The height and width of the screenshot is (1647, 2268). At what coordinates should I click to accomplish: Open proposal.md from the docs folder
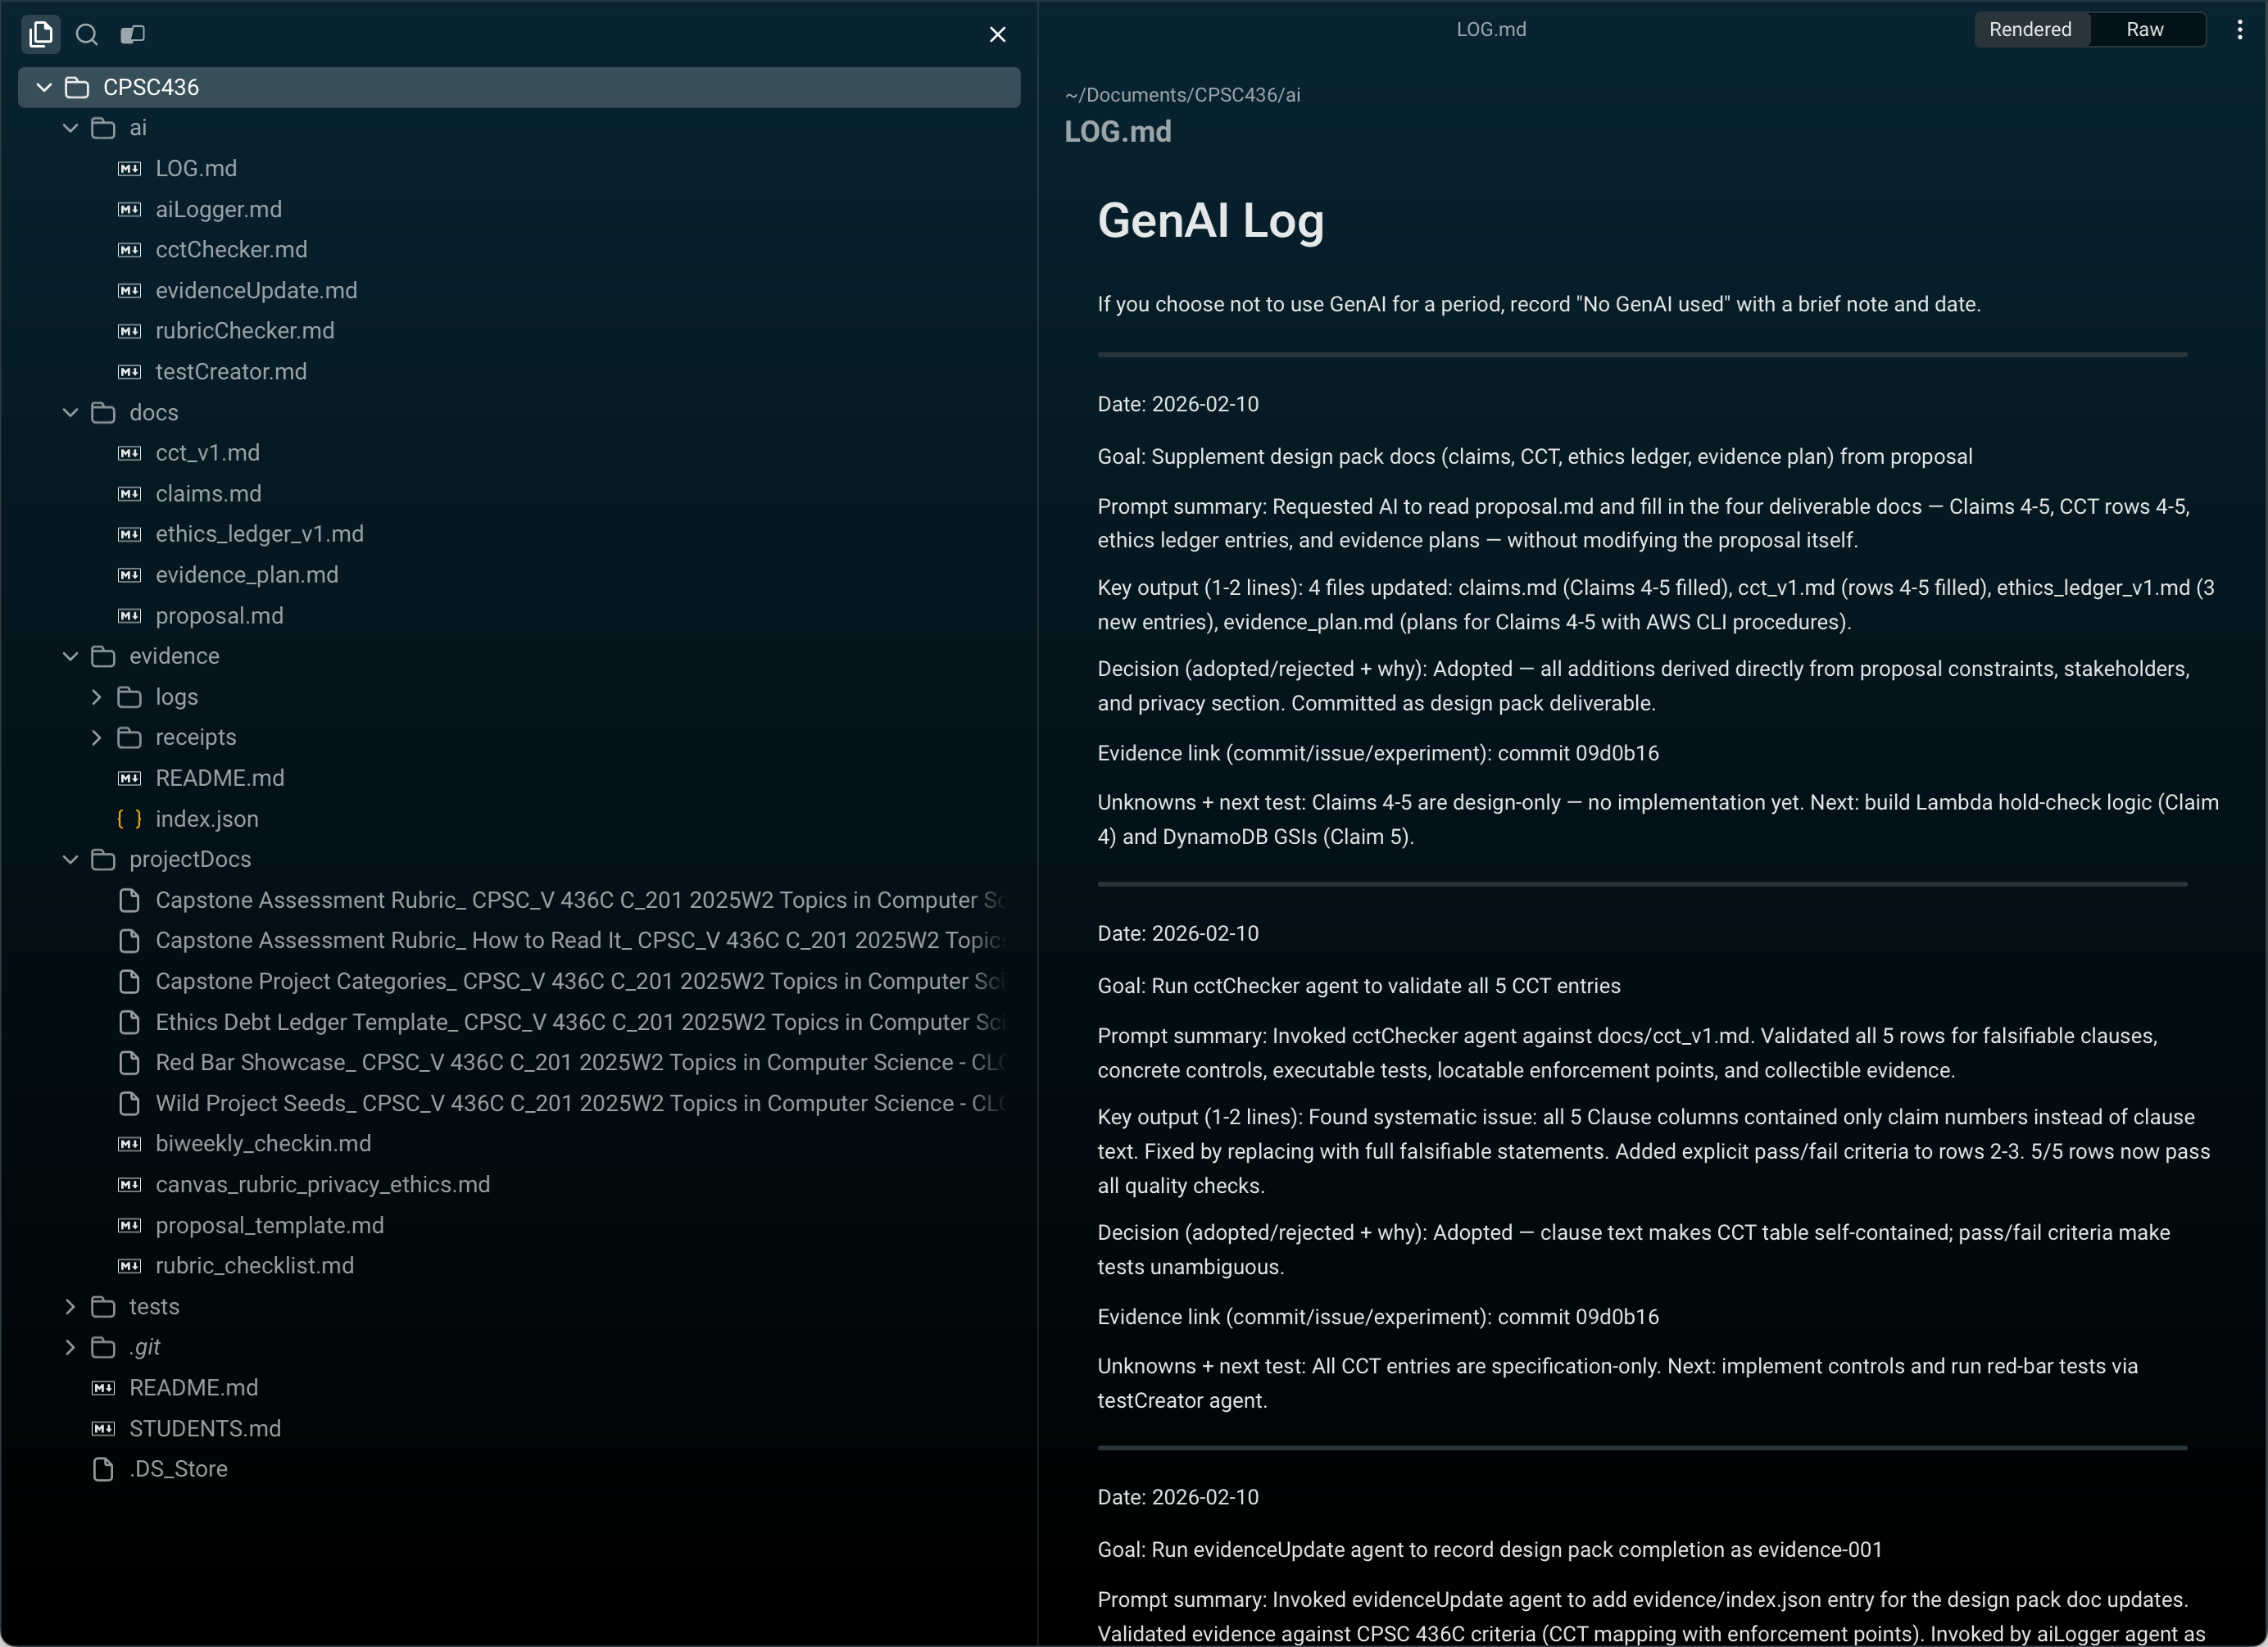point(219,615)
